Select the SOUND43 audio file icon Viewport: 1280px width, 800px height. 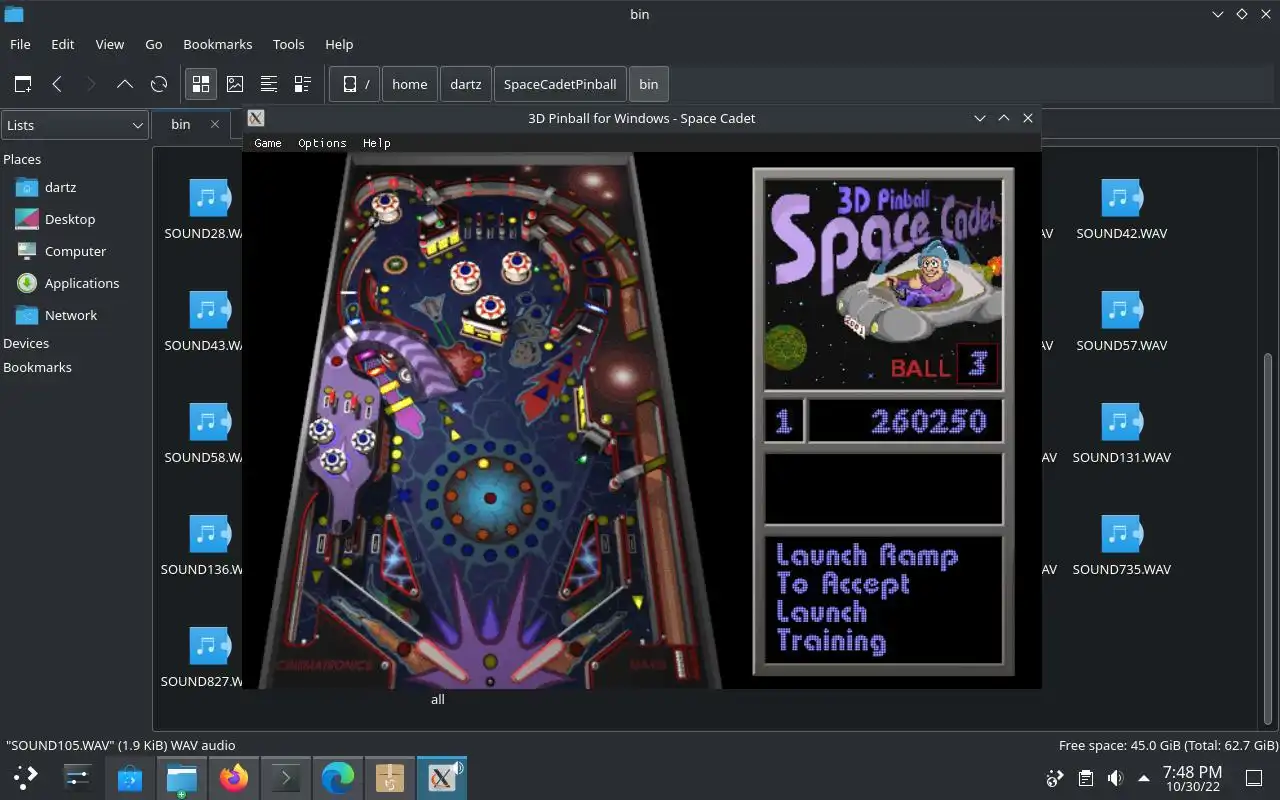tap(209, 310)
